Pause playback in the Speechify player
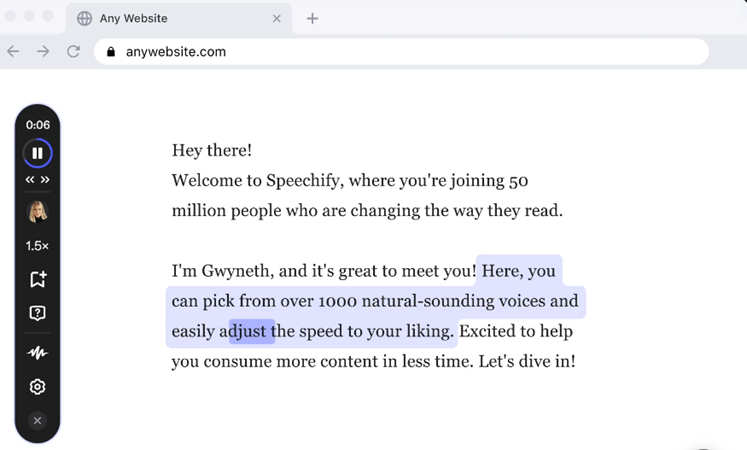 click(x=37, y=153)
